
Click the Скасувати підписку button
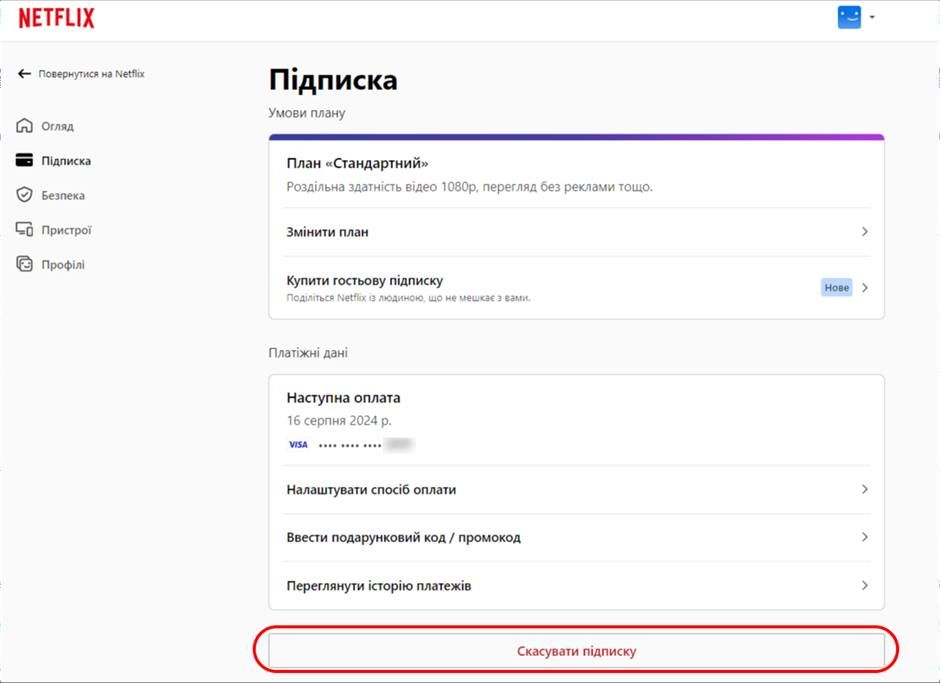pyautogui.click(x=577, y=650)
